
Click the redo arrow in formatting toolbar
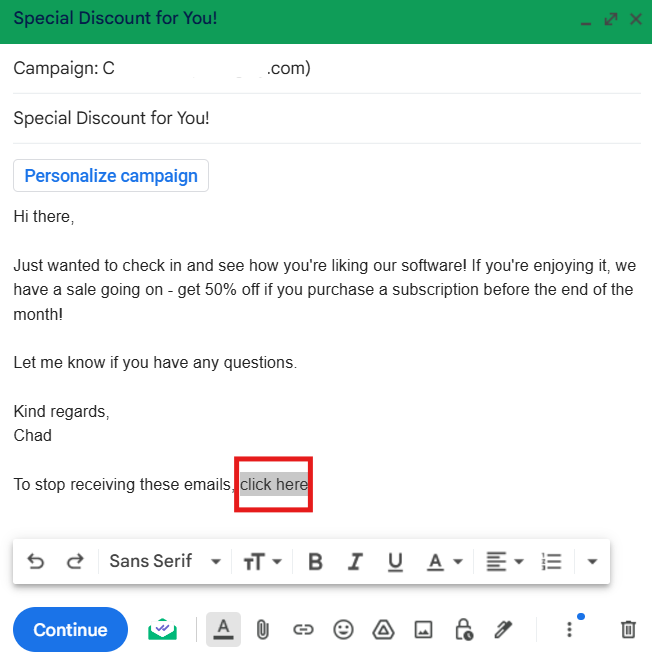pos(75,561)
